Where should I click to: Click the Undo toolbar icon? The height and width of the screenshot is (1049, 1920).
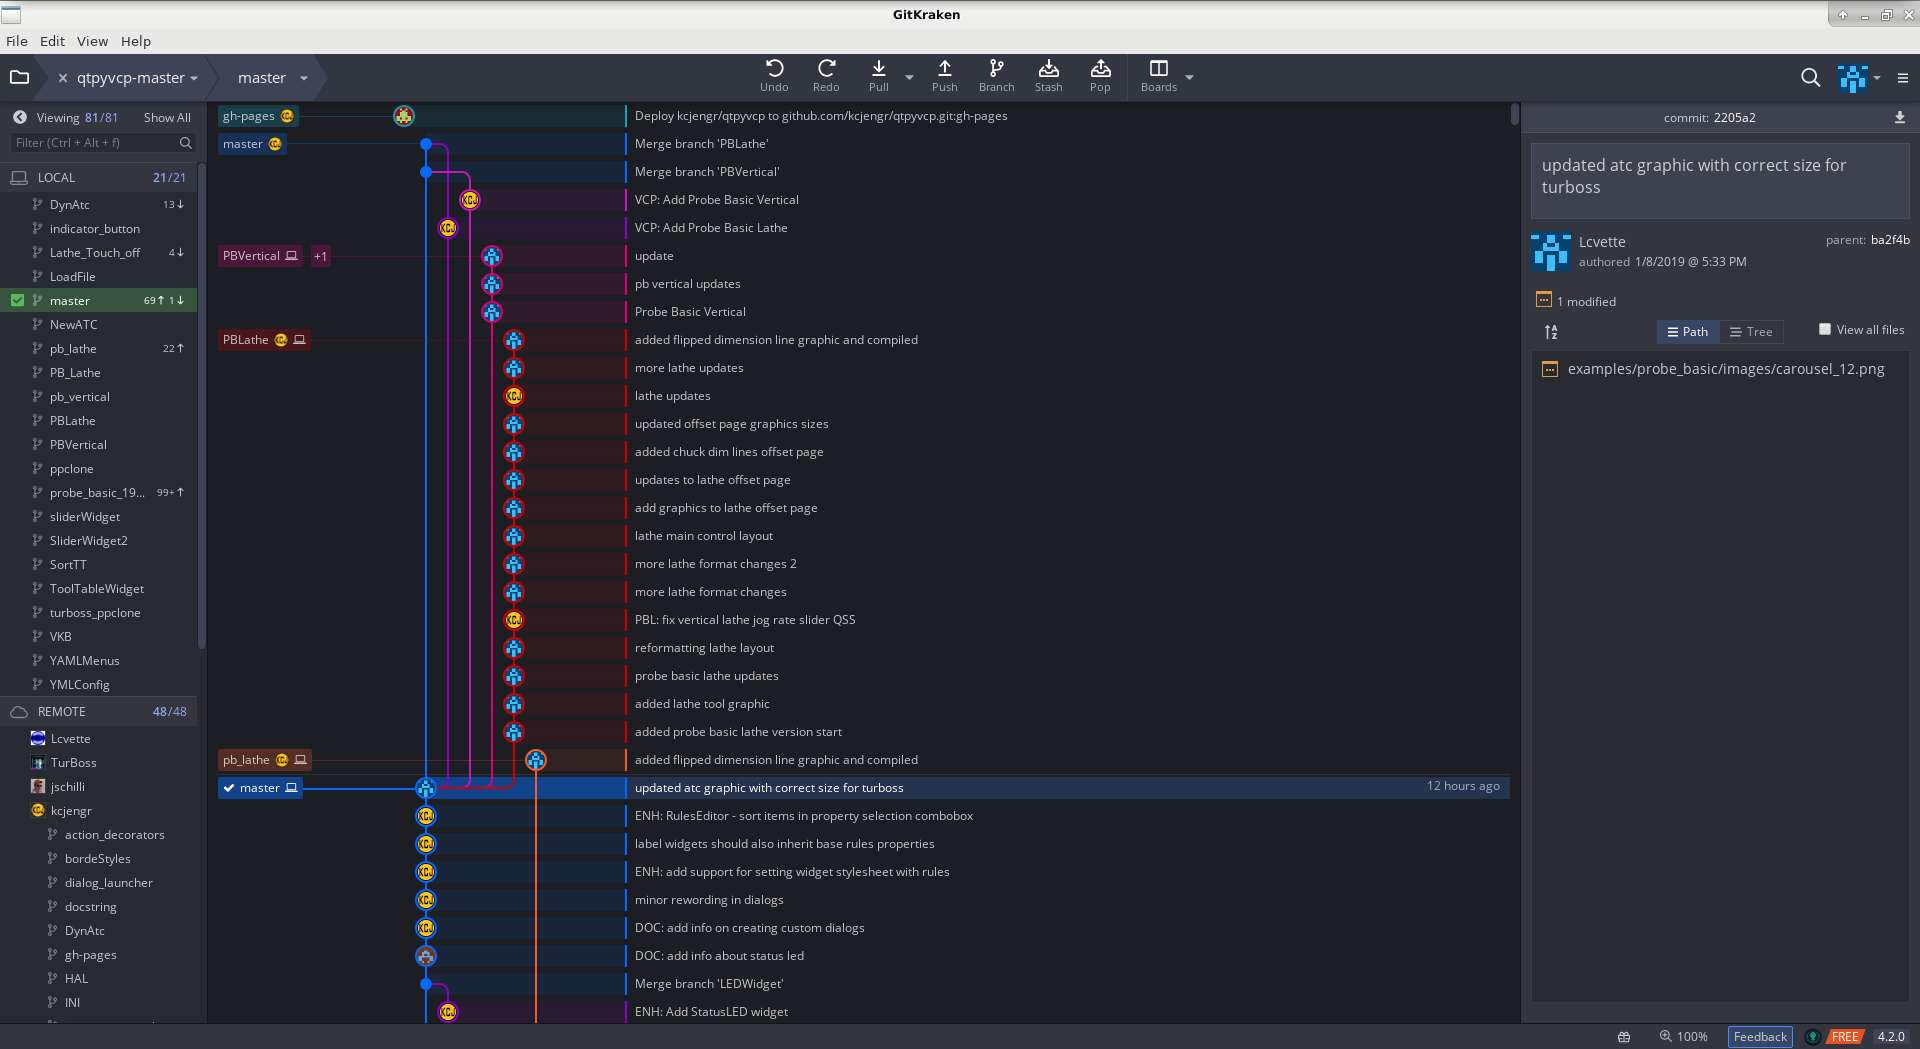click(x=774, y=75)
